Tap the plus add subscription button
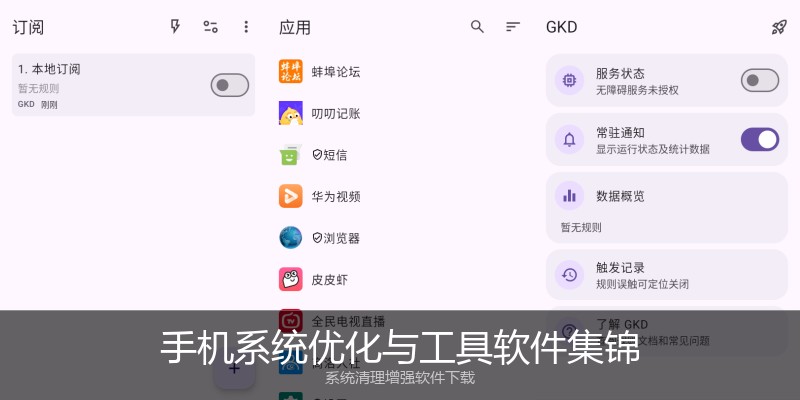The width and height of the screenshot is (800, 400). point(234,368)
